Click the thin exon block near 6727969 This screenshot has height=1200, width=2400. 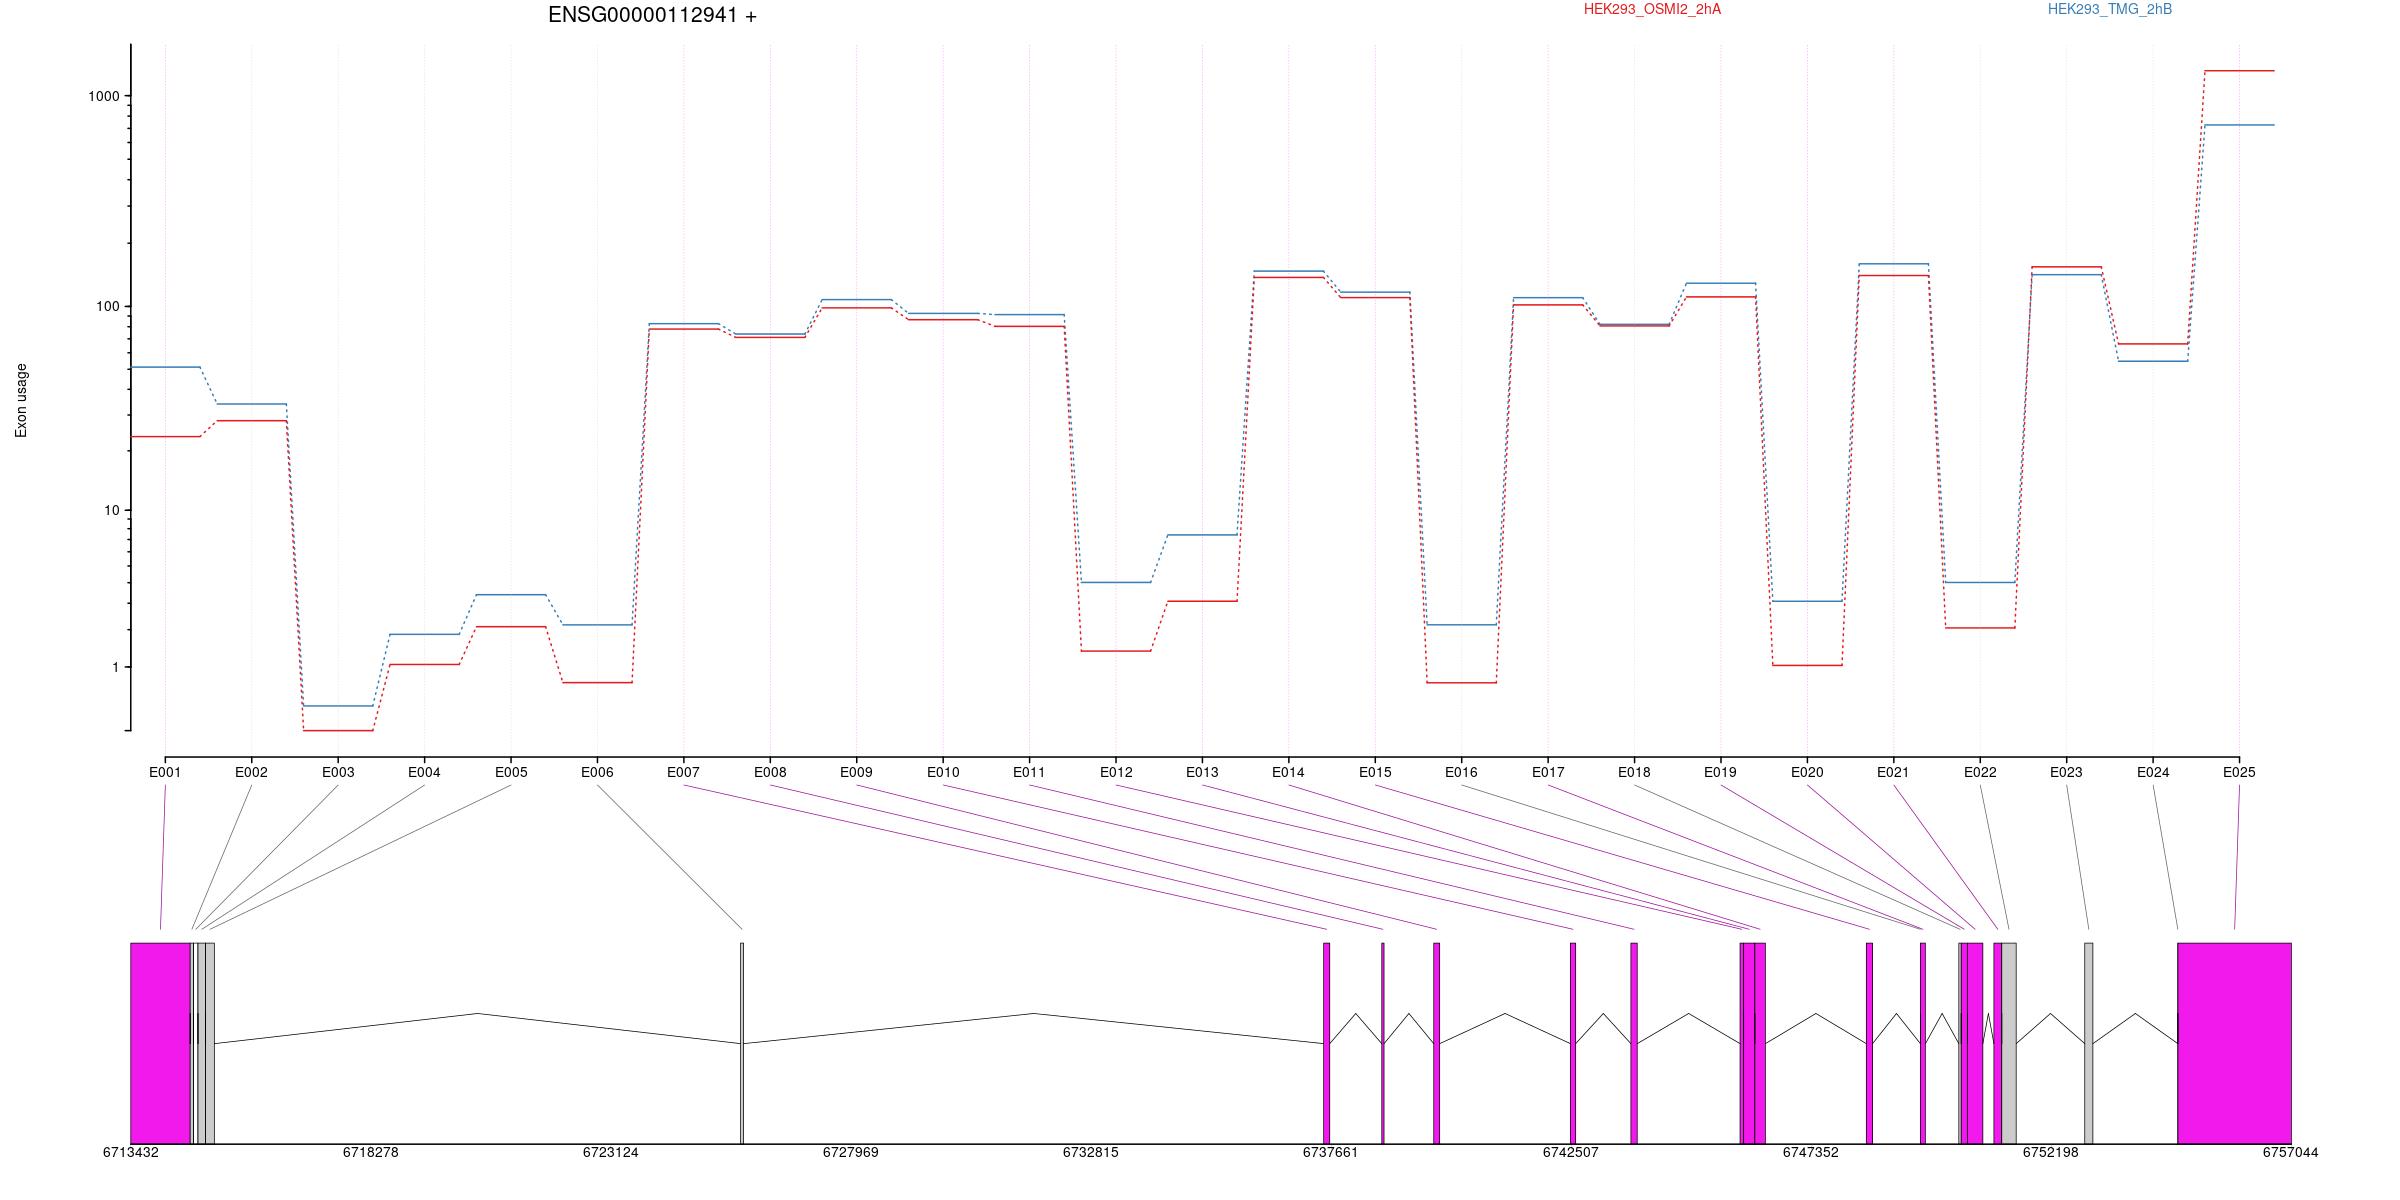pyautogui.click(x=742, y=1043)
